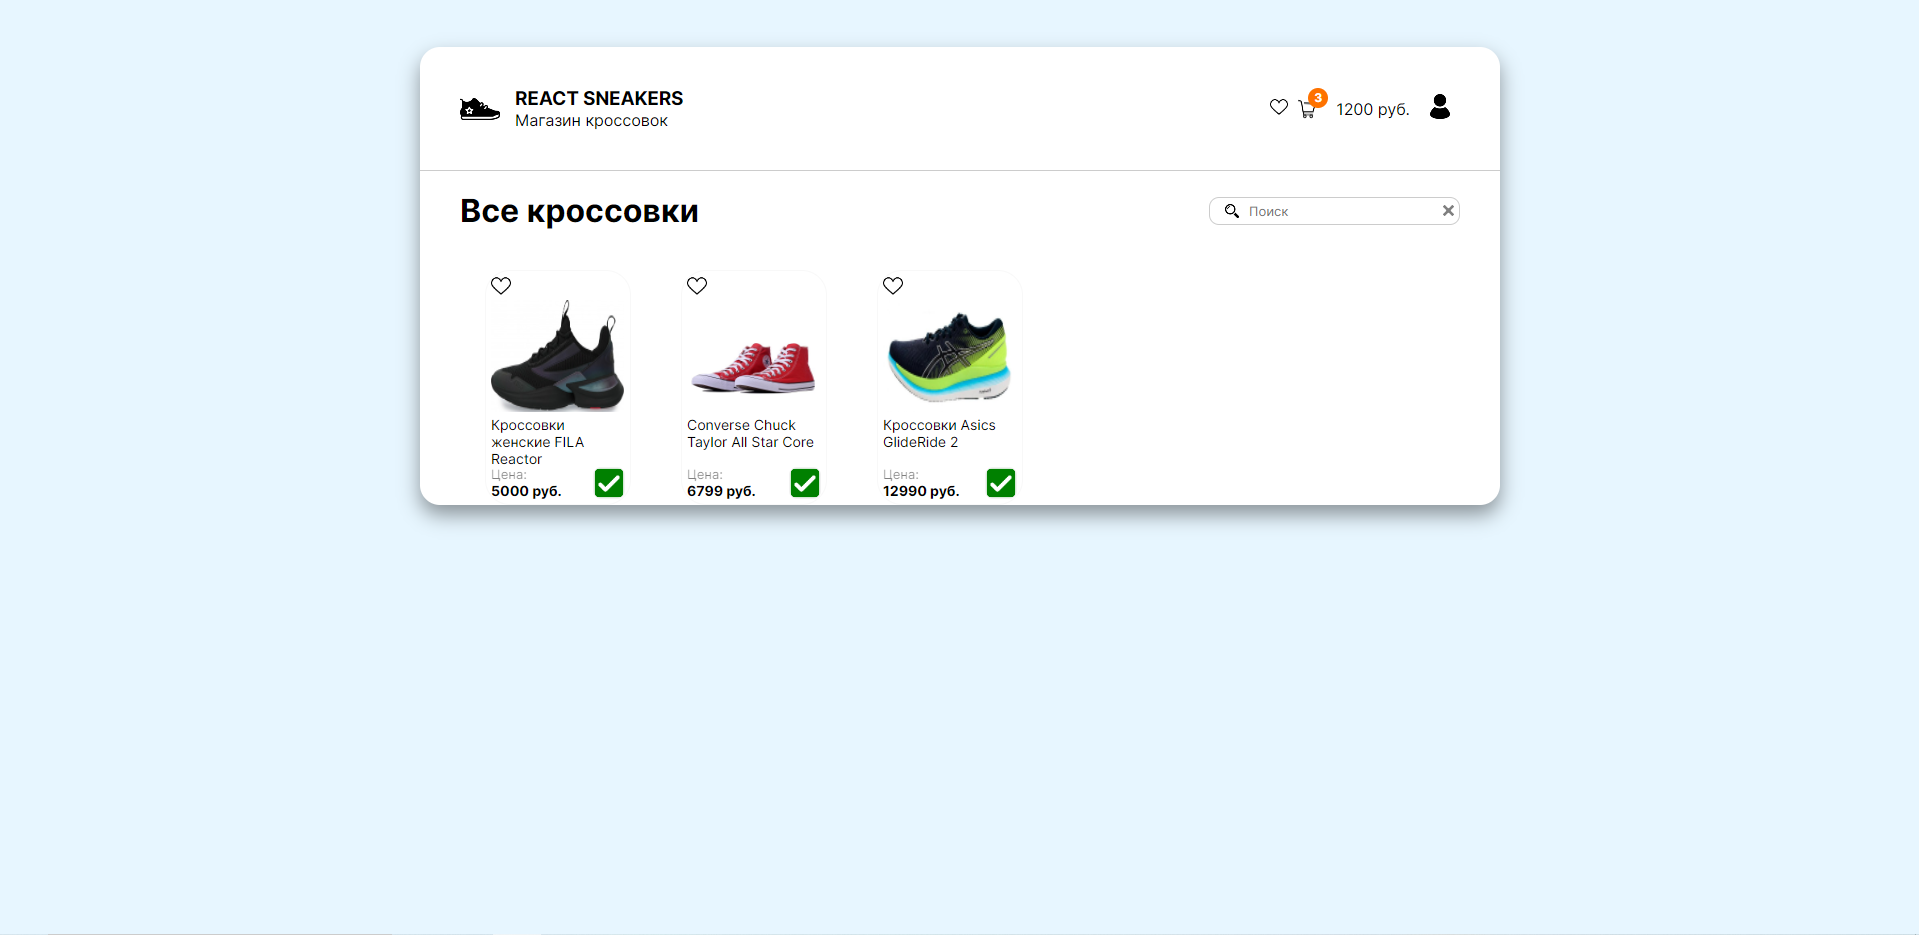Click the red Converse sneaker image
The width and height of the screenshot is (1919, 935).
click(x=753, y=367)
